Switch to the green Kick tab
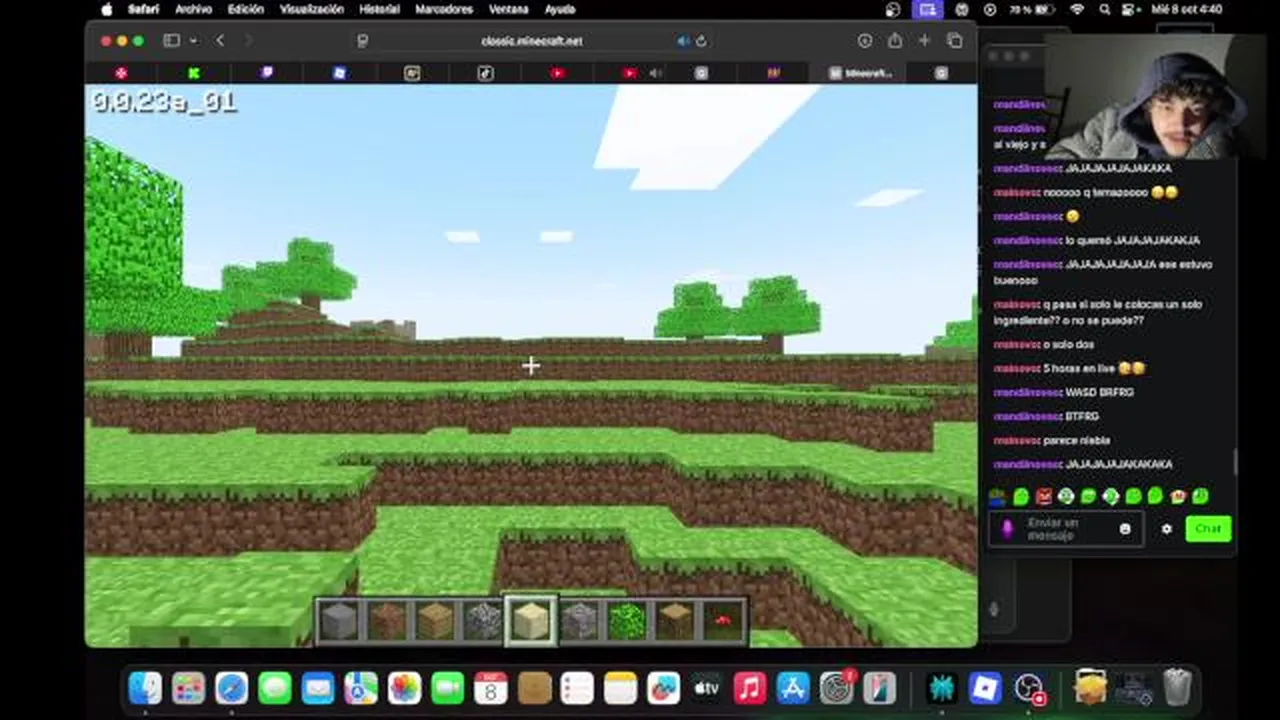This screenshot has width=1280, height=720. [x=193, y=73]
